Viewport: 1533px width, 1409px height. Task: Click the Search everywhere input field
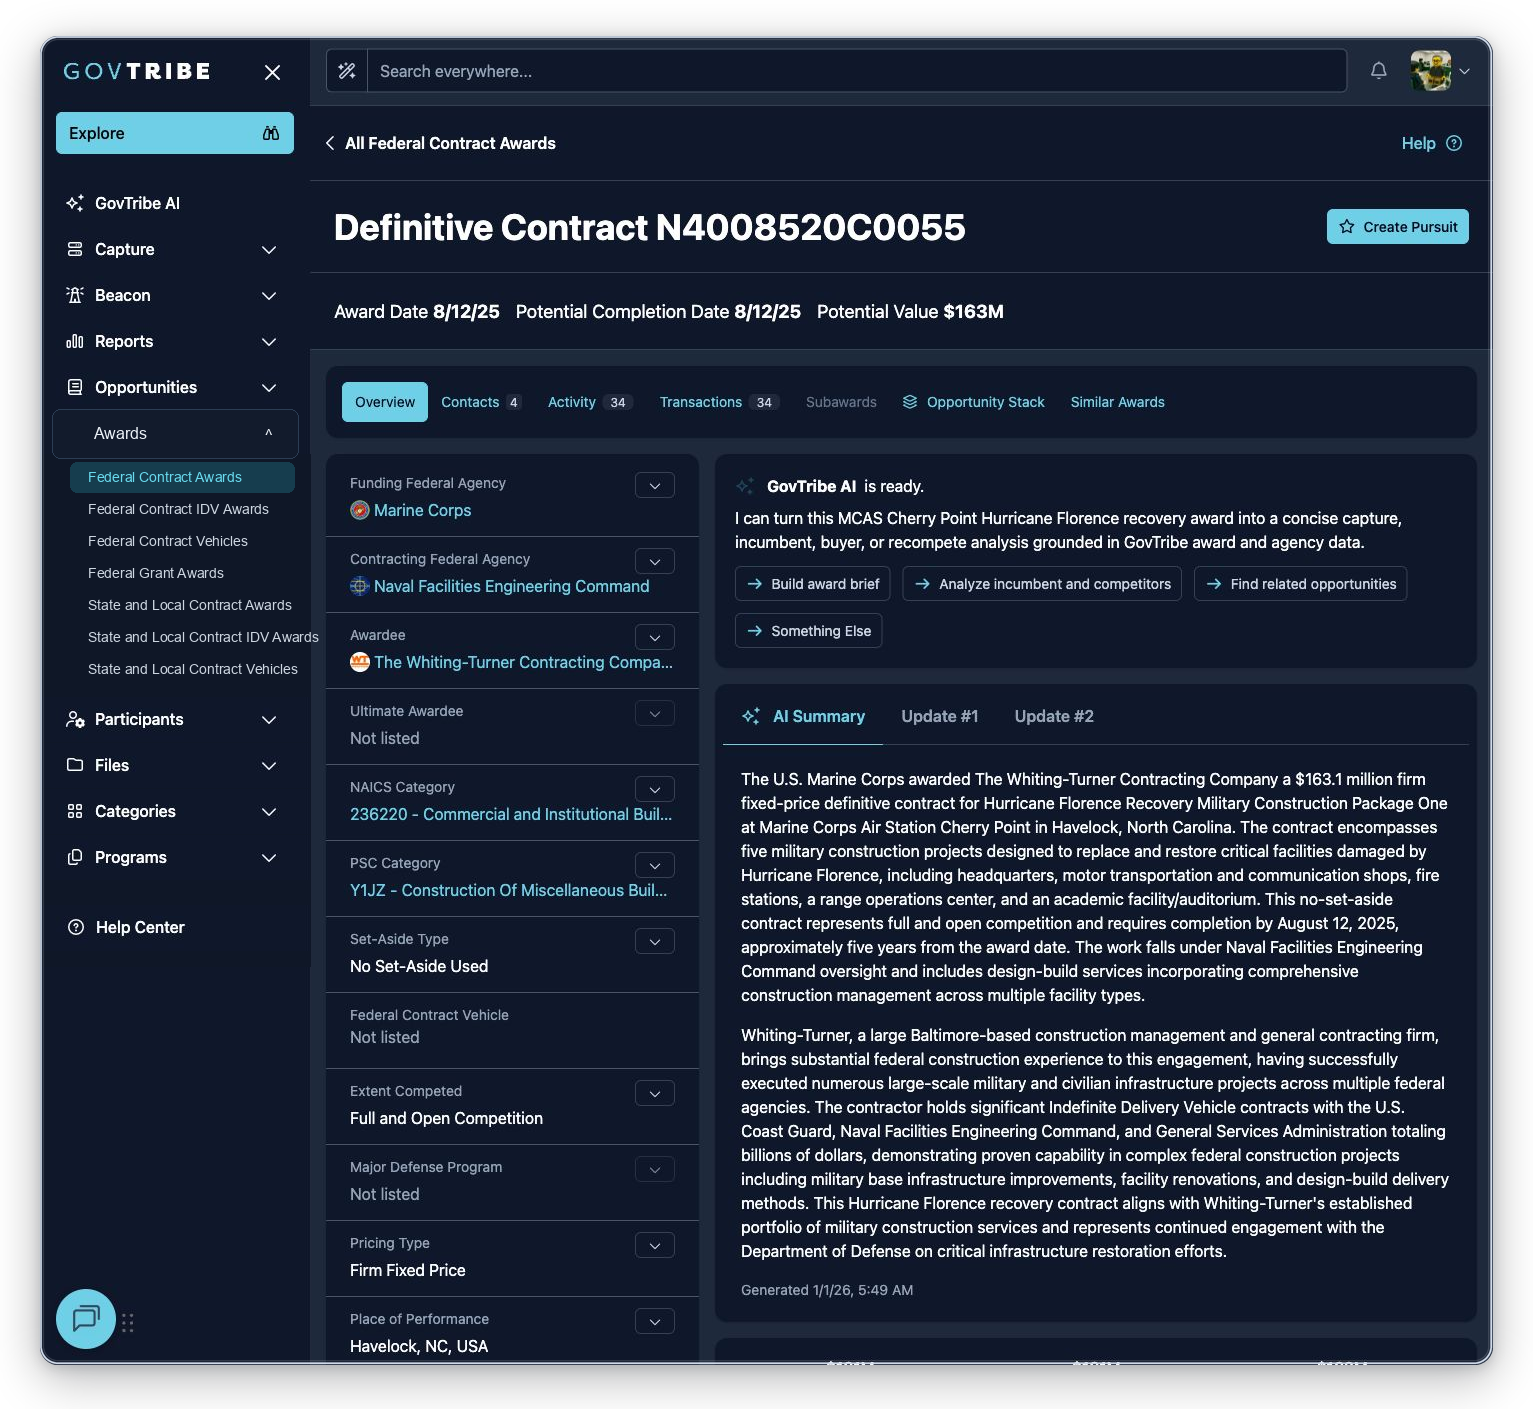(x=856, y=71)
